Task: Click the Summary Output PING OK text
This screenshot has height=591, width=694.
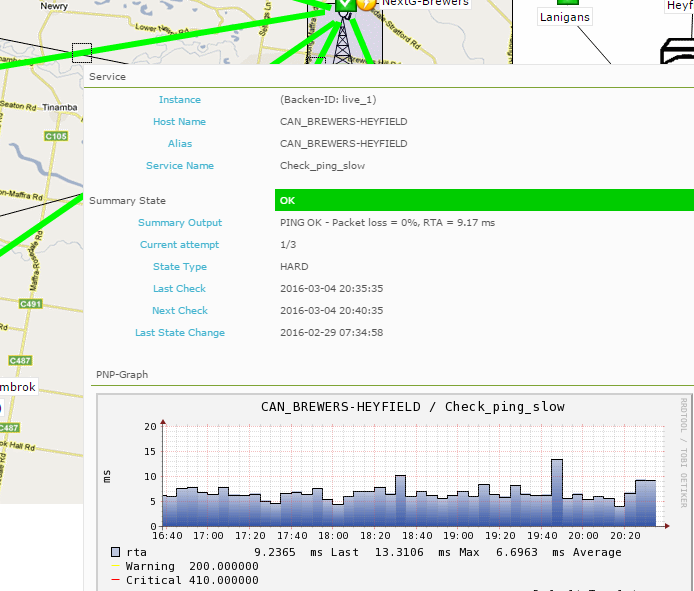Action: [x=388, y=223]
